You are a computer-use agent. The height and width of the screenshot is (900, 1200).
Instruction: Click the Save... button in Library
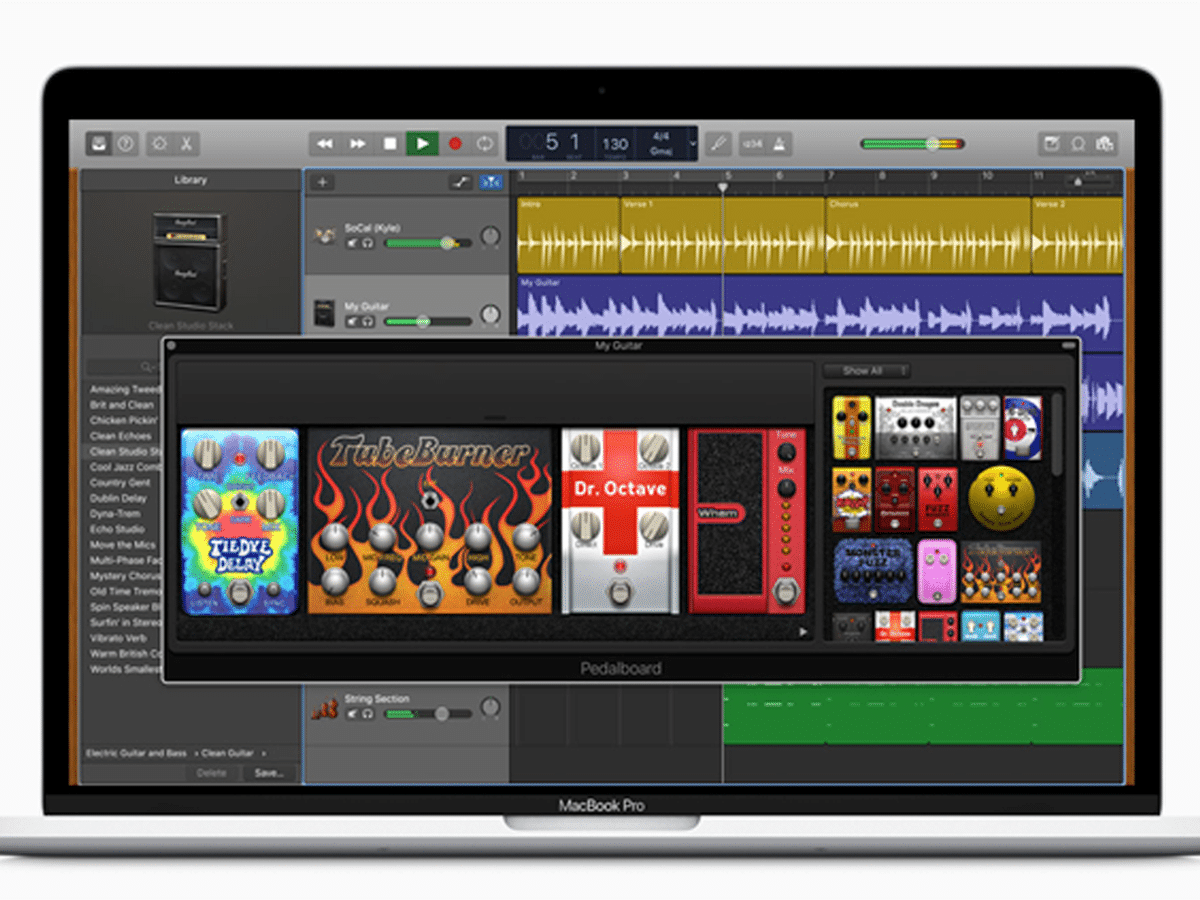coord(268,773)
